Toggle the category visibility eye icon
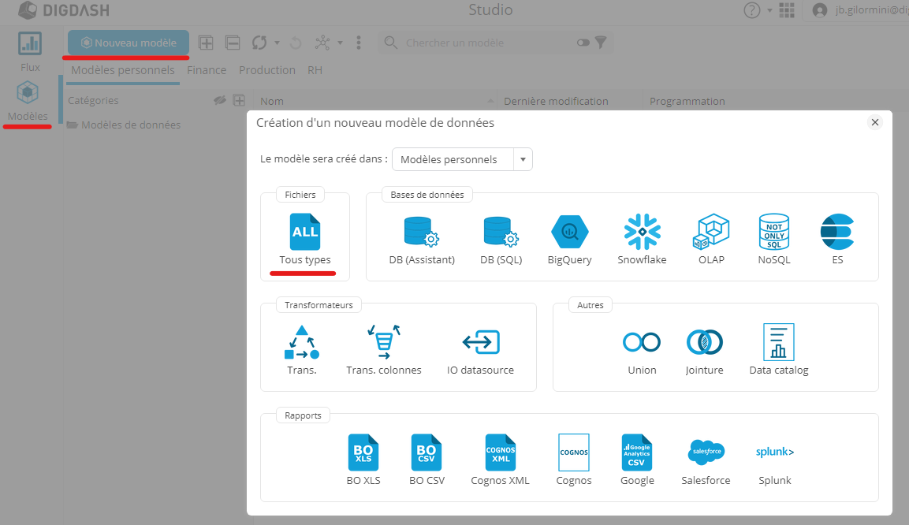The height and width of the screenshot is (525, 909). (x=220, y=101)
